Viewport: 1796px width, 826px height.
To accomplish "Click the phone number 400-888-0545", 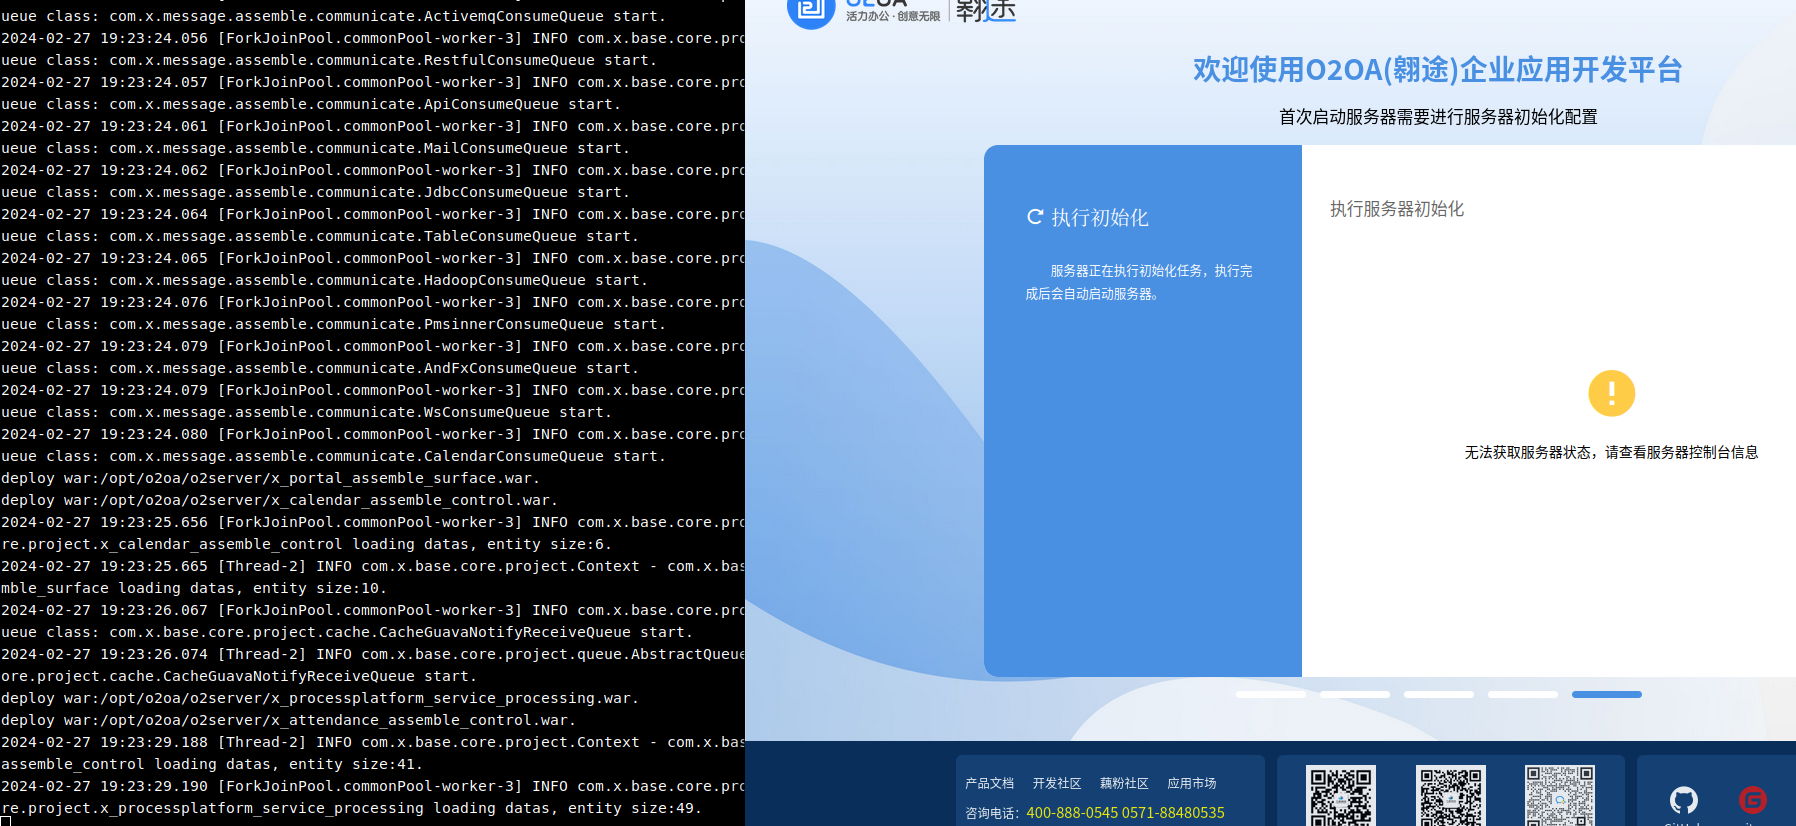I will [x=1072, y=813].
